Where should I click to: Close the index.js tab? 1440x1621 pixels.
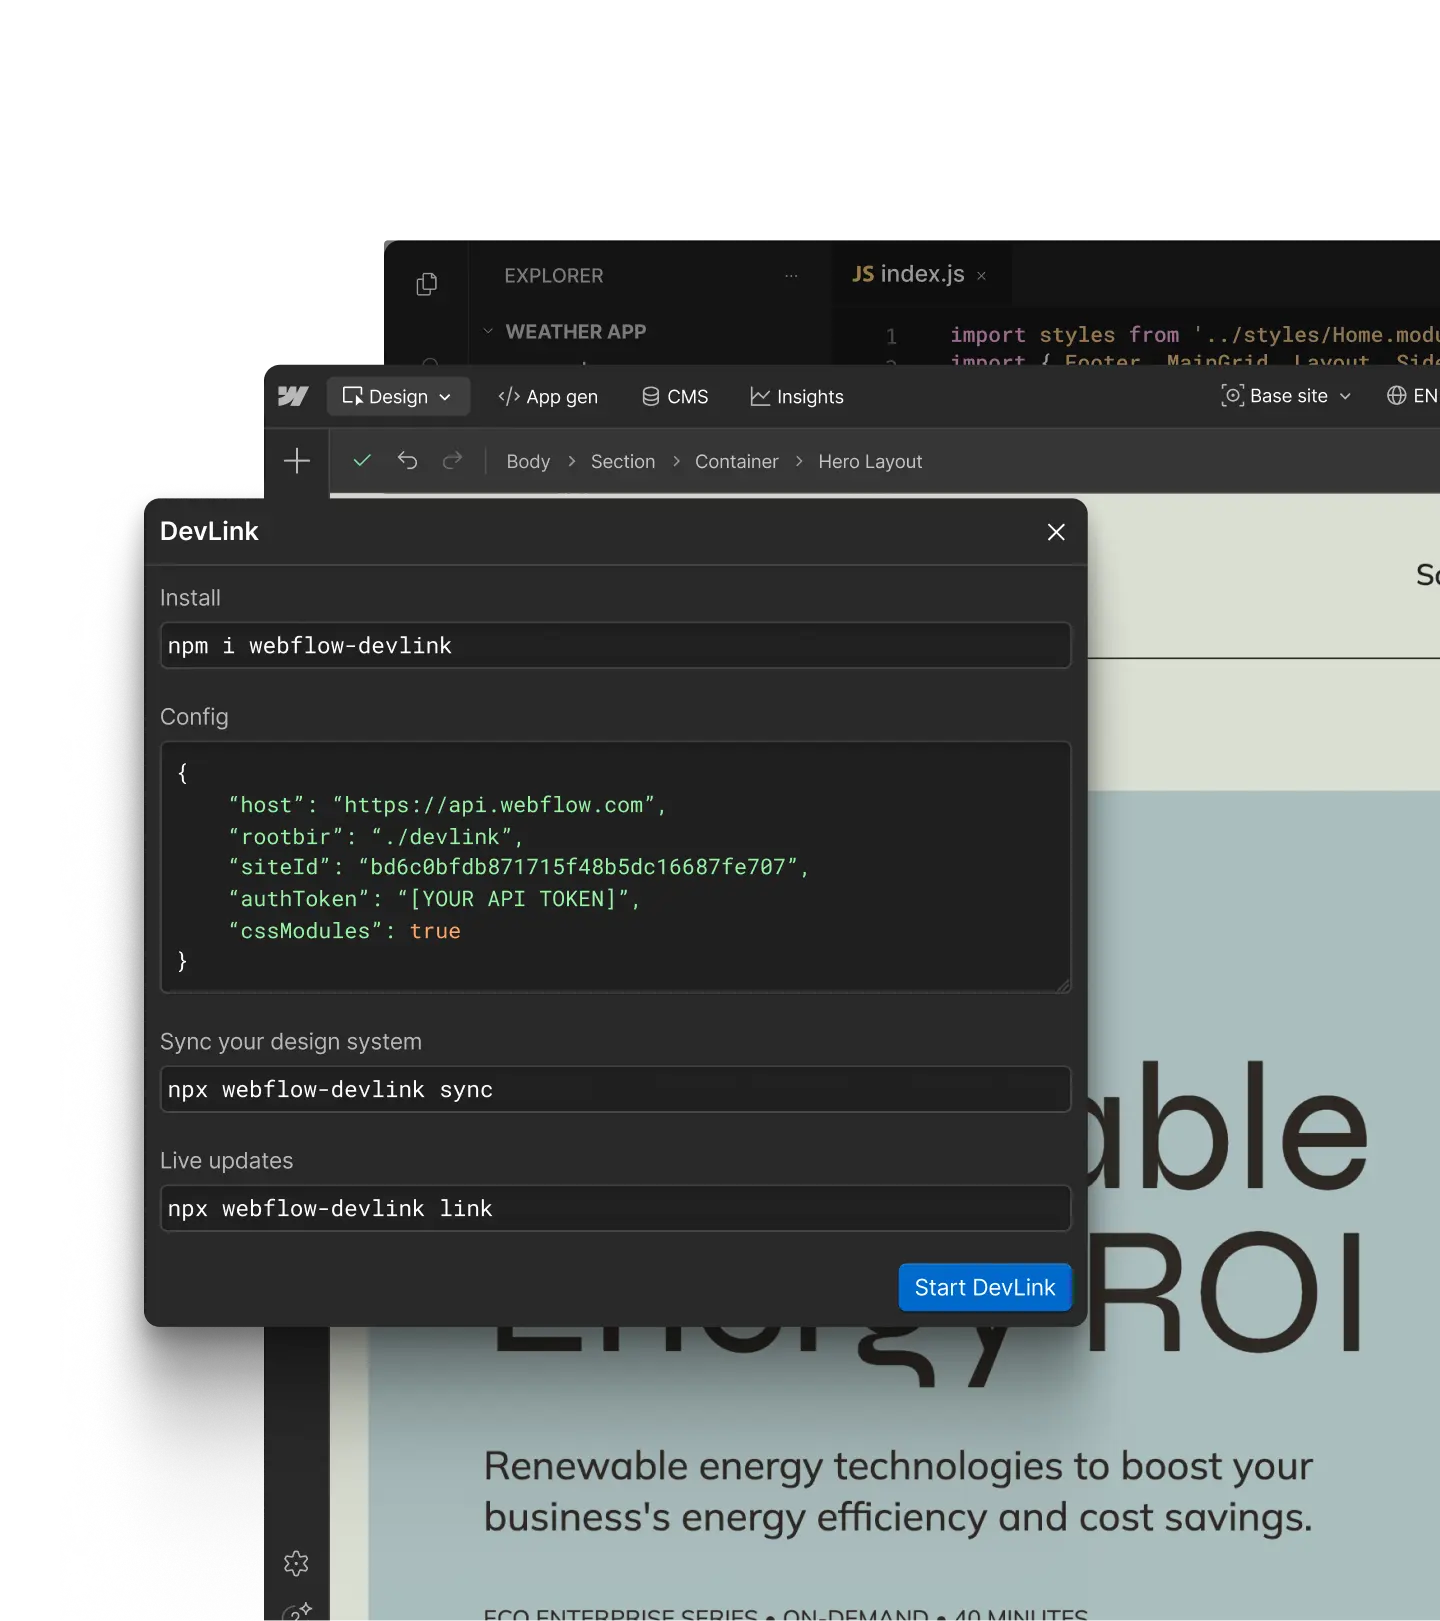[981, 276]
